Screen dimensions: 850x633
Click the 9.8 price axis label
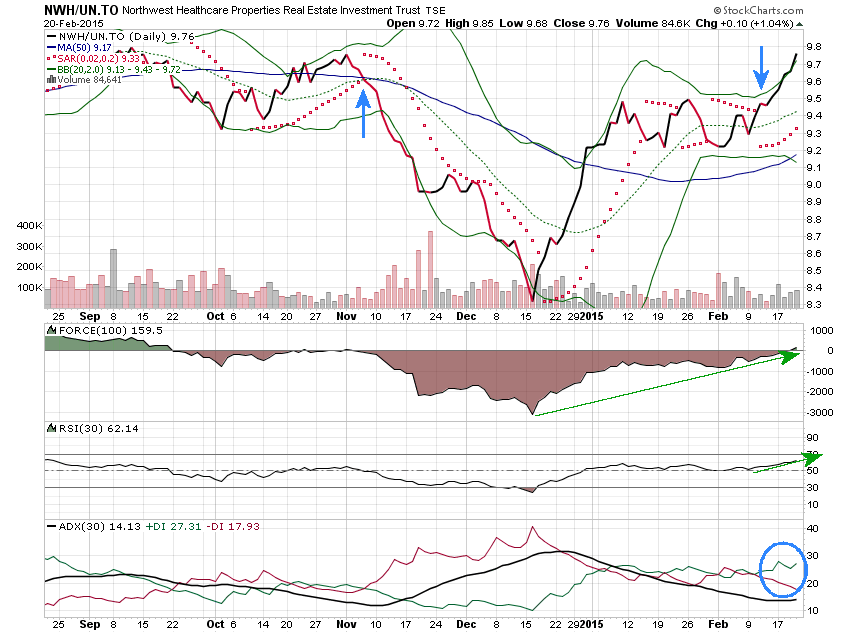[x=814, y=47]
